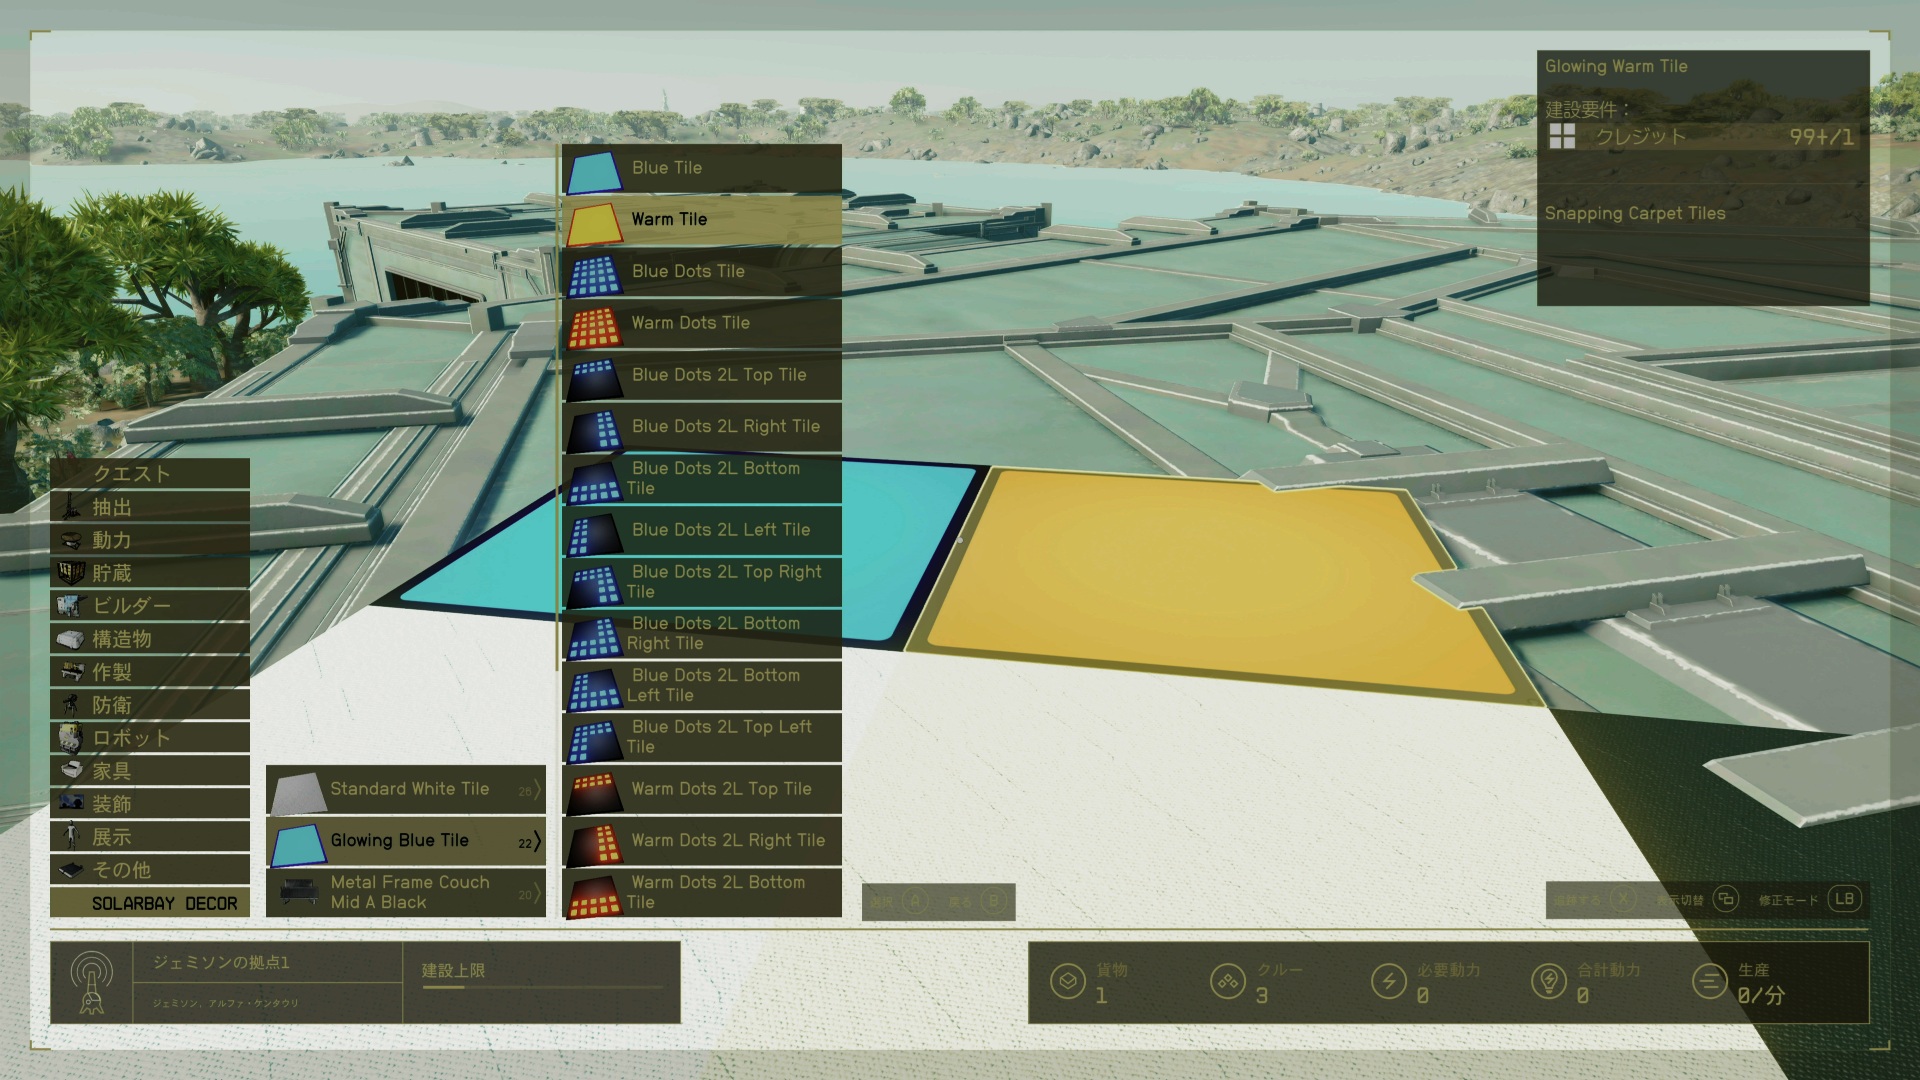The width and height of the screenshot is (1920, 1080).
Task: Click the ロボット robot category icon
Action: point(71,738)
